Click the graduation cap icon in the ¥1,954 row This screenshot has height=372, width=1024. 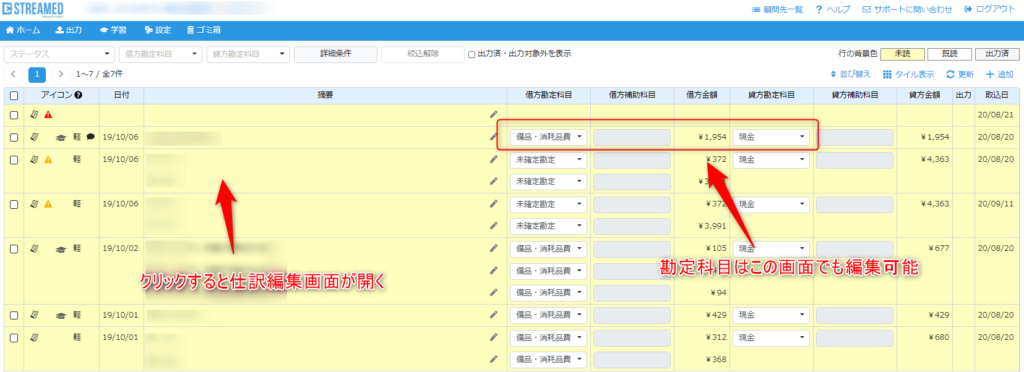coord(60,138)
